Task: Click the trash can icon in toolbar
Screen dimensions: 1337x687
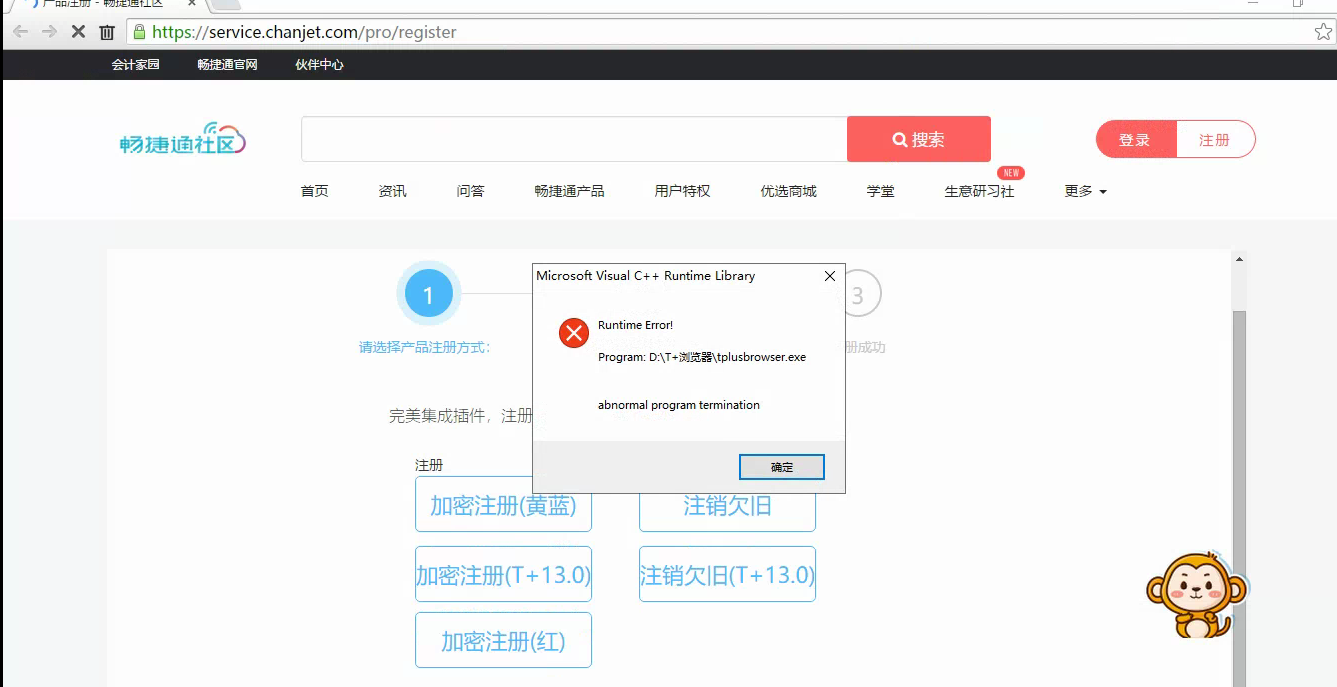Action: (107, 32)
